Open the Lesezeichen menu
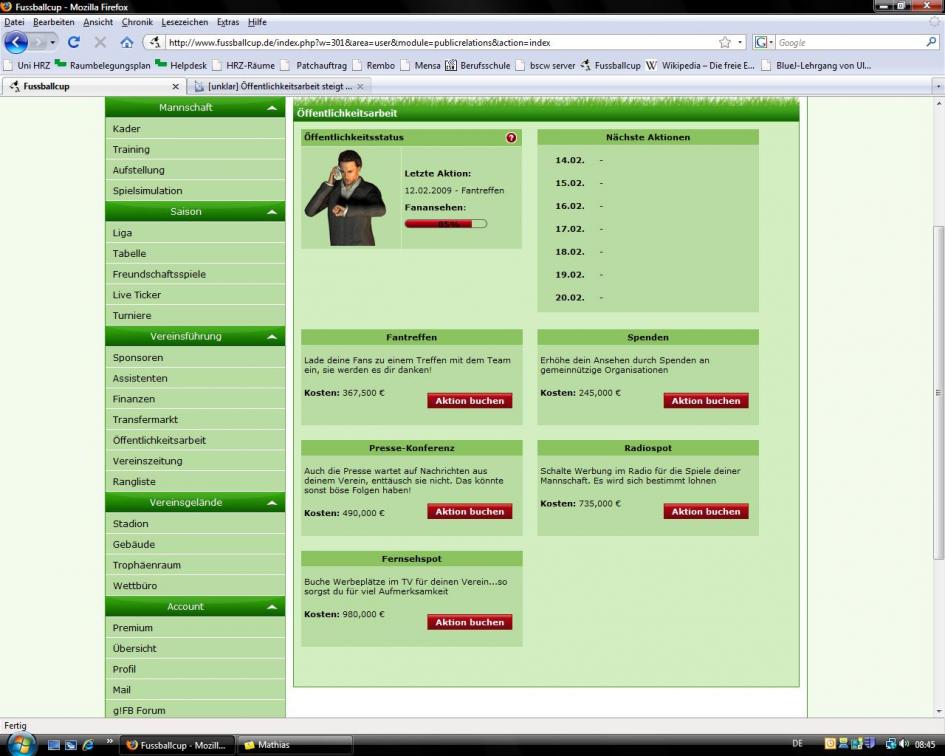The width and height of the screenshot is (945, 756). coord(184,22)
